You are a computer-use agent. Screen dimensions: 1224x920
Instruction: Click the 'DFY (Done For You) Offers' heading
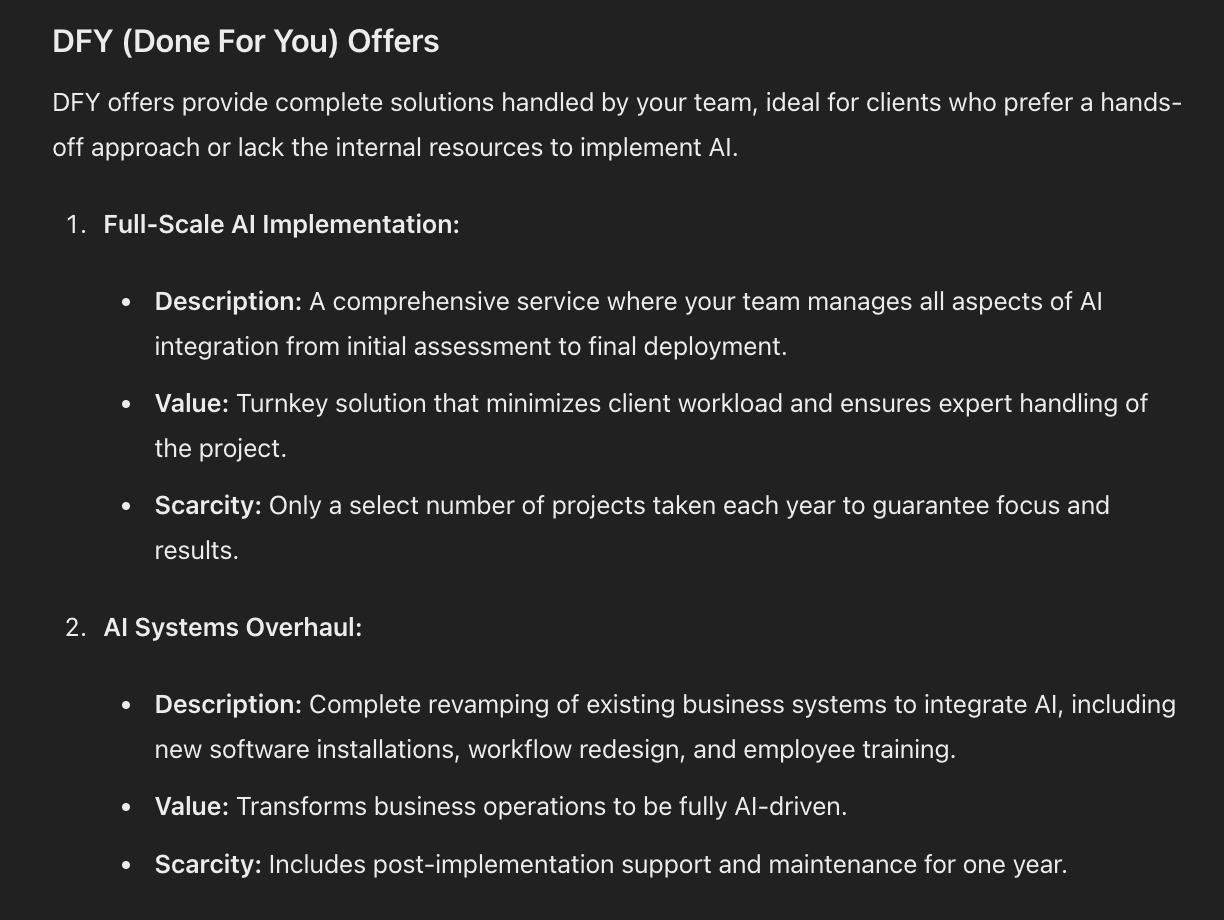click(x=245, y=42)
